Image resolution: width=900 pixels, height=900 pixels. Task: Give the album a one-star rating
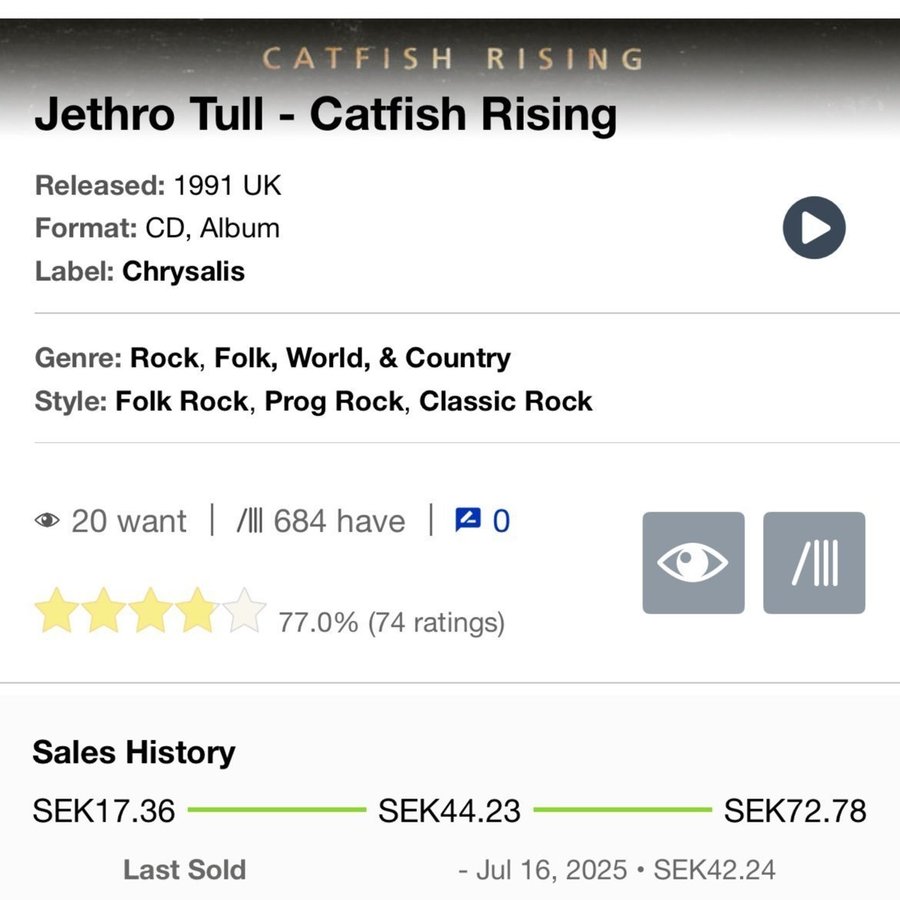(56, 611)
